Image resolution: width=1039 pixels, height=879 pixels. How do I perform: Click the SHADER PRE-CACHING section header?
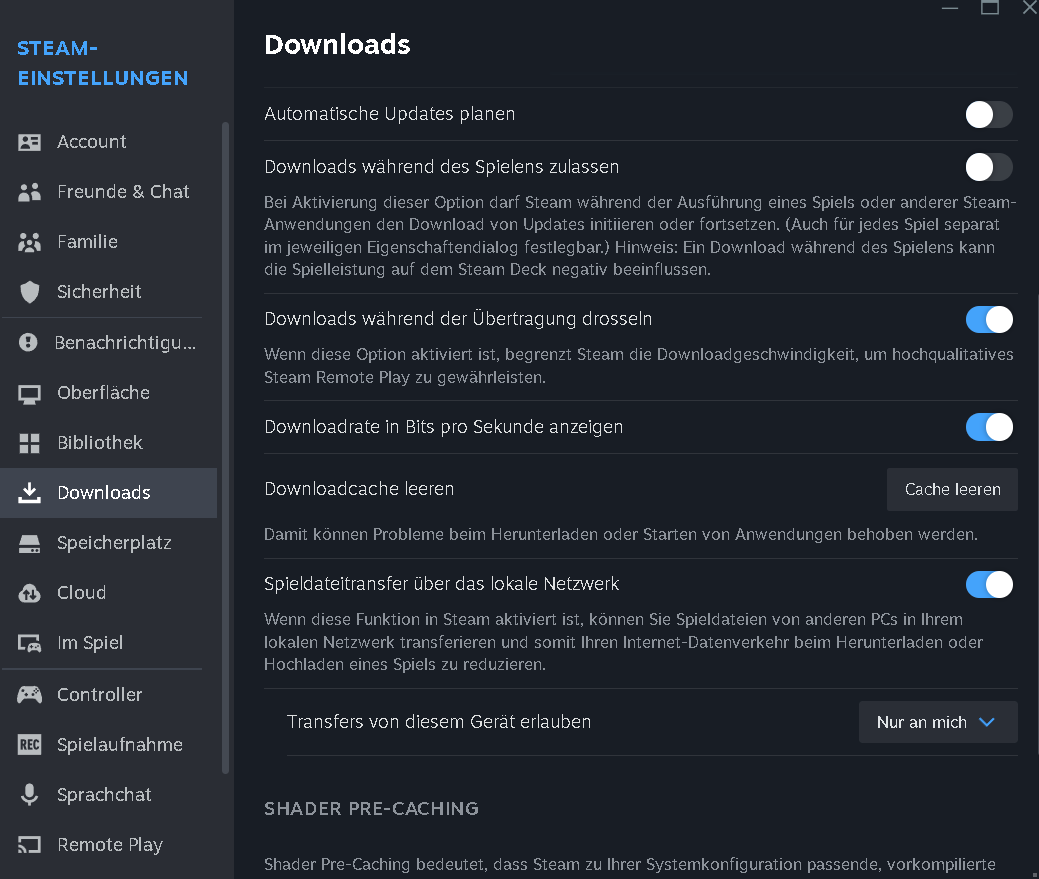371,809
